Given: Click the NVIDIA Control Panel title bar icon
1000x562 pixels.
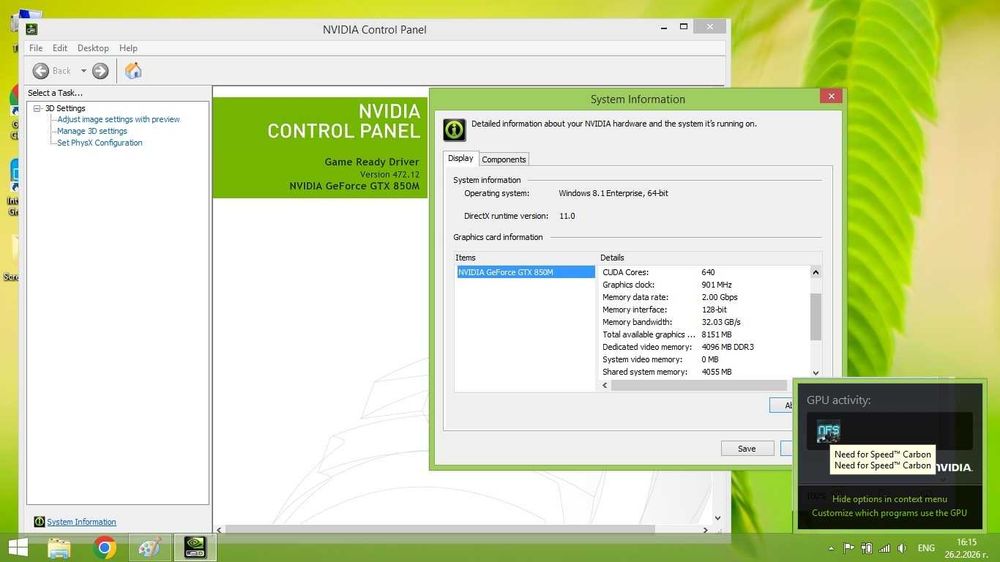Looking at the screenshot, I should point(31,29).
